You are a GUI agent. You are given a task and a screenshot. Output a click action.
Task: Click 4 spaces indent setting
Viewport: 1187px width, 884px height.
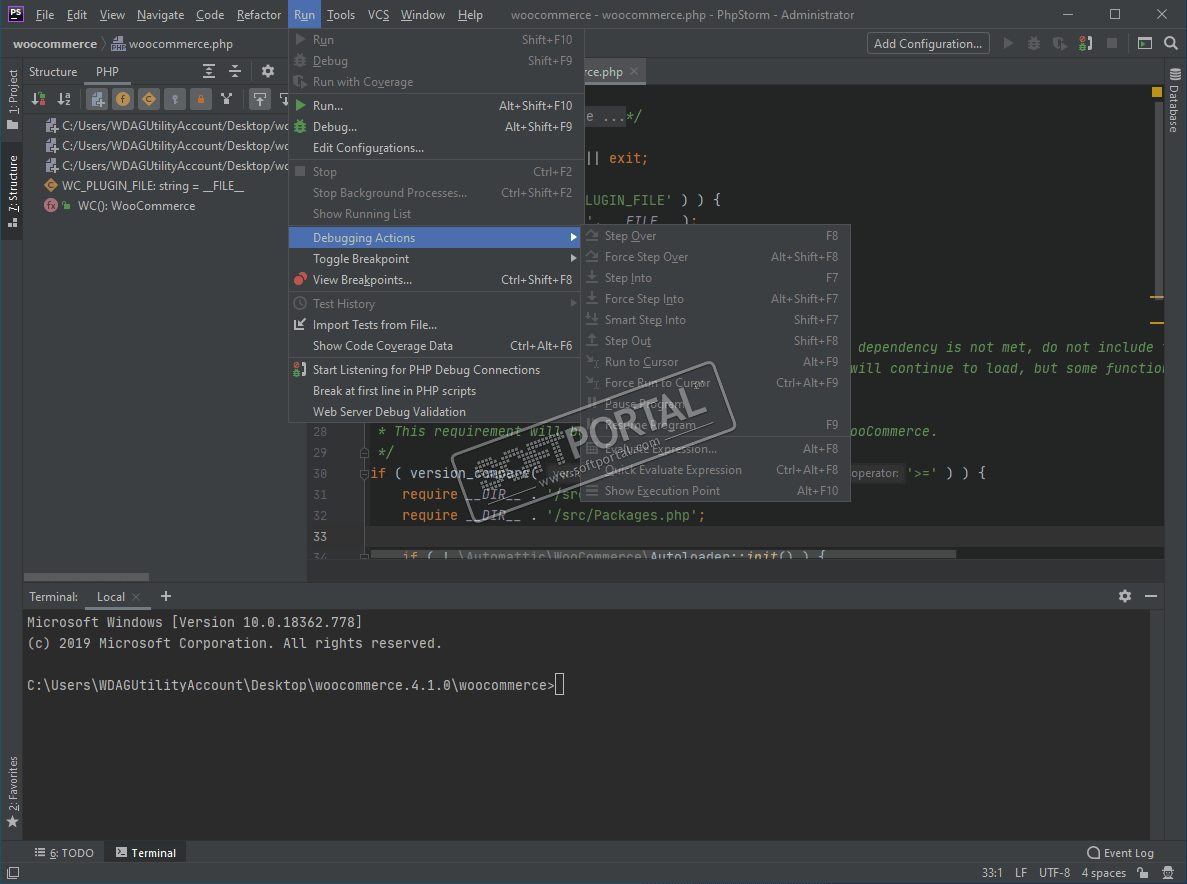[1104, 873]
